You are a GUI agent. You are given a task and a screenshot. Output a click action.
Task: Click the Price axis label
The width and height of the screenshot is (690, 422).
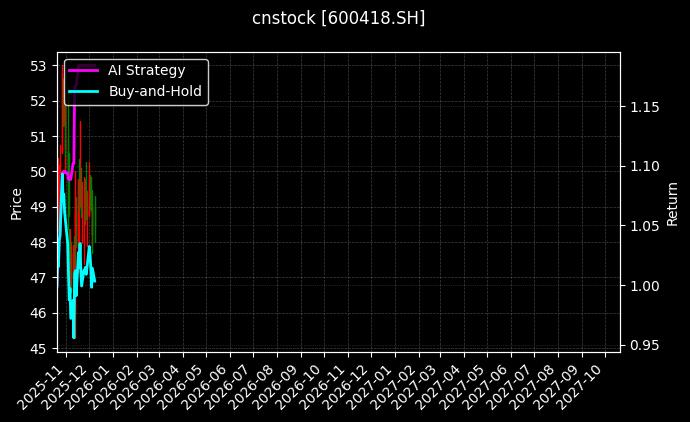click(x=16, y=203)
